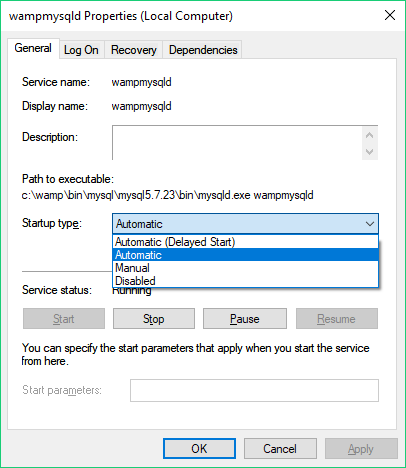The width and height of the screenshot is (406, 468).
Task: Confirm changes with OK
Action: pyautogui.click(x=199, y=449)
